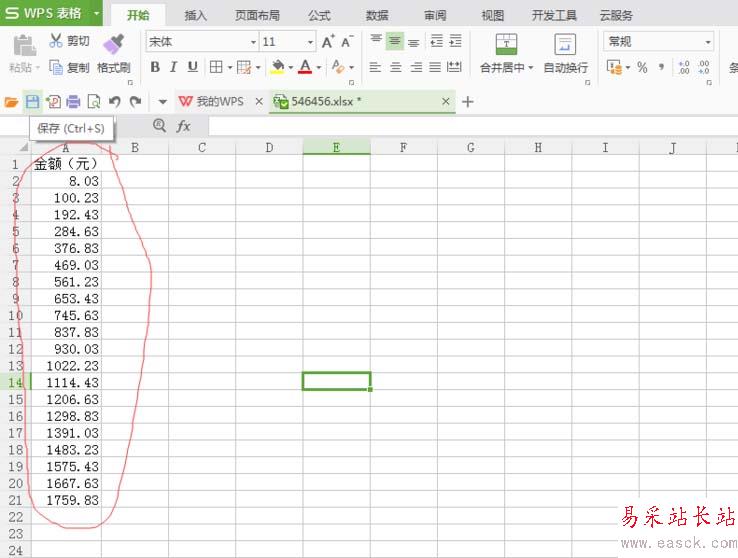Click the open folder icon
The width and height of the screenshot is (738, 558).
click(x=11, y=102)
